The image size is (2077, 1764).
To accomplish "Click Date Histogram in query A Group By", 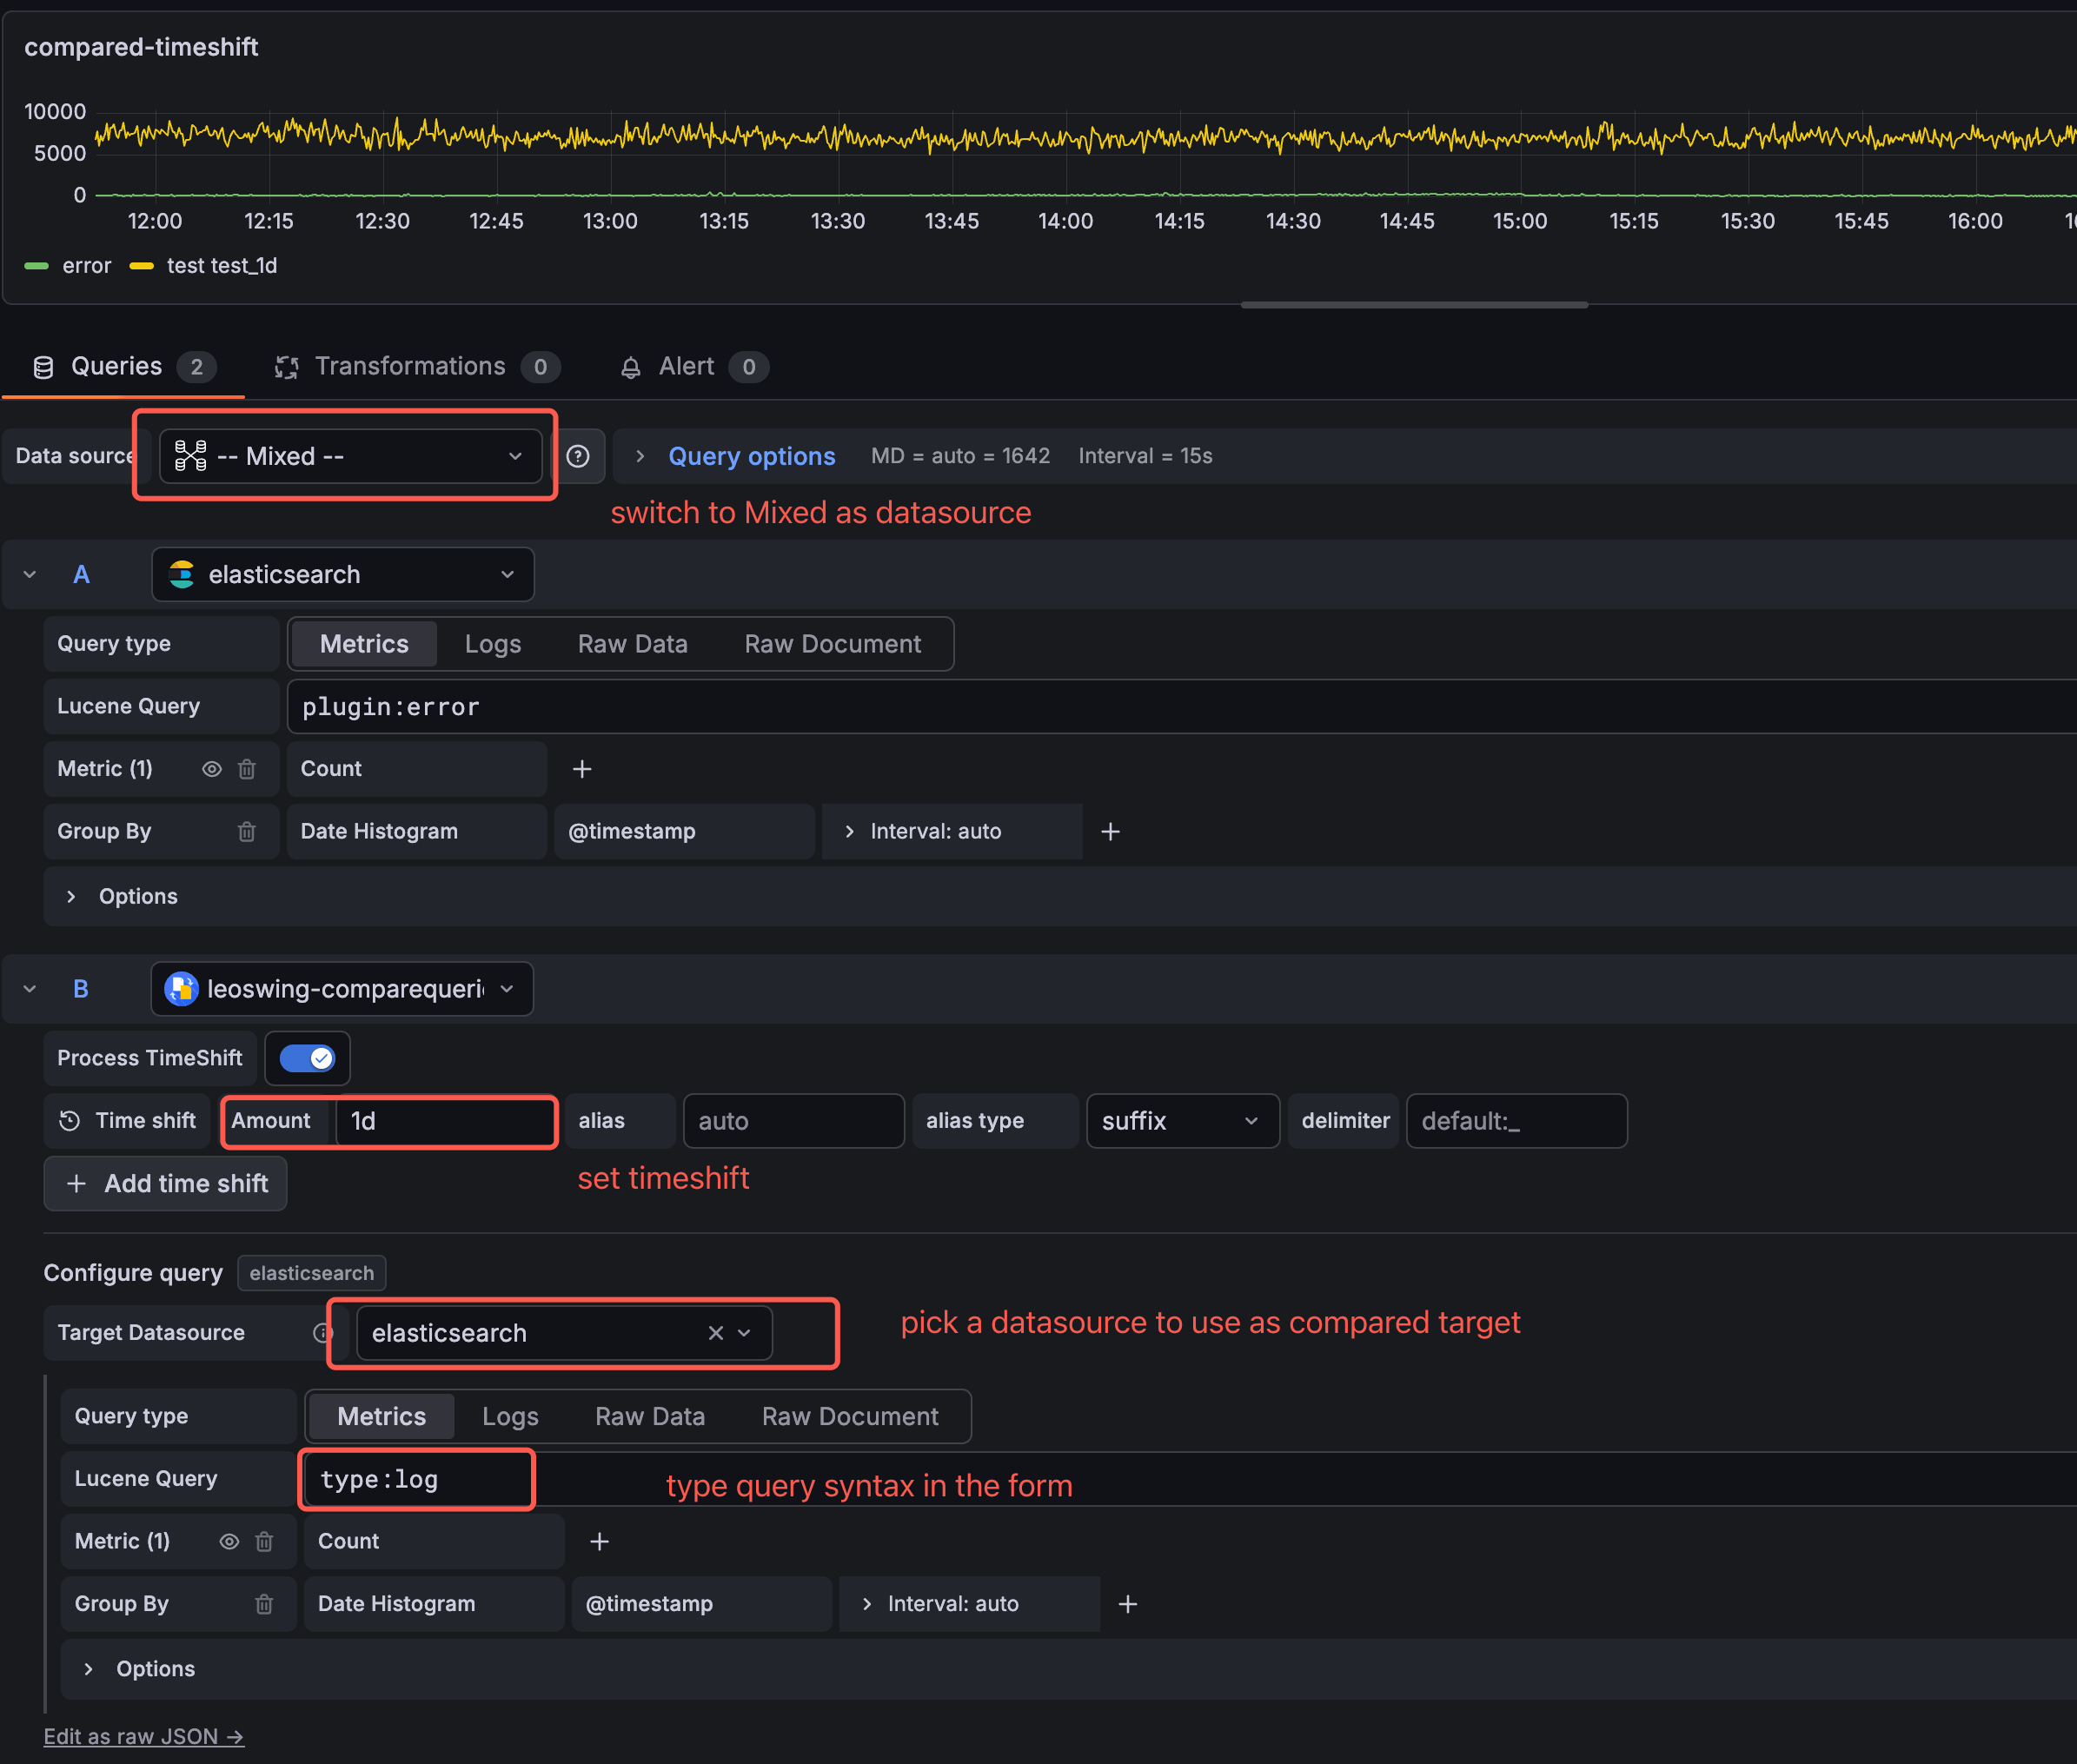I will 416,832.
